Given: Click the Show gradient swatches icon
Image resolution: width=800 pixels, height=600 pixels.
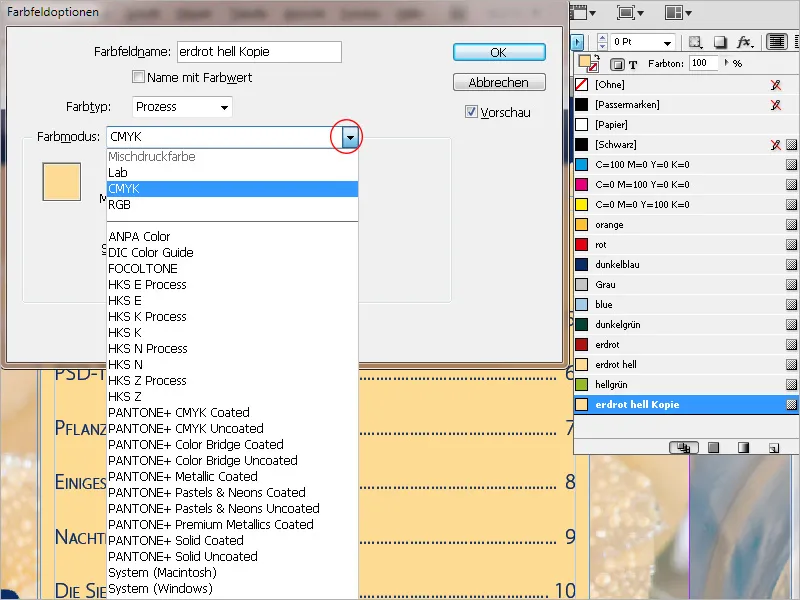Looking at the screenshot, I should [741, 450].
